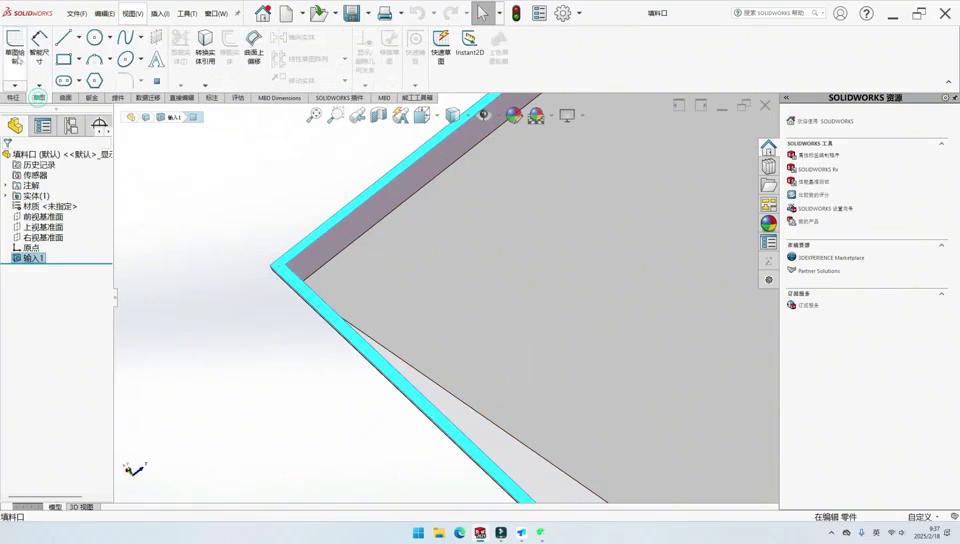
Task: Pick the Line sketch tool
Action: tap(64, 38)
